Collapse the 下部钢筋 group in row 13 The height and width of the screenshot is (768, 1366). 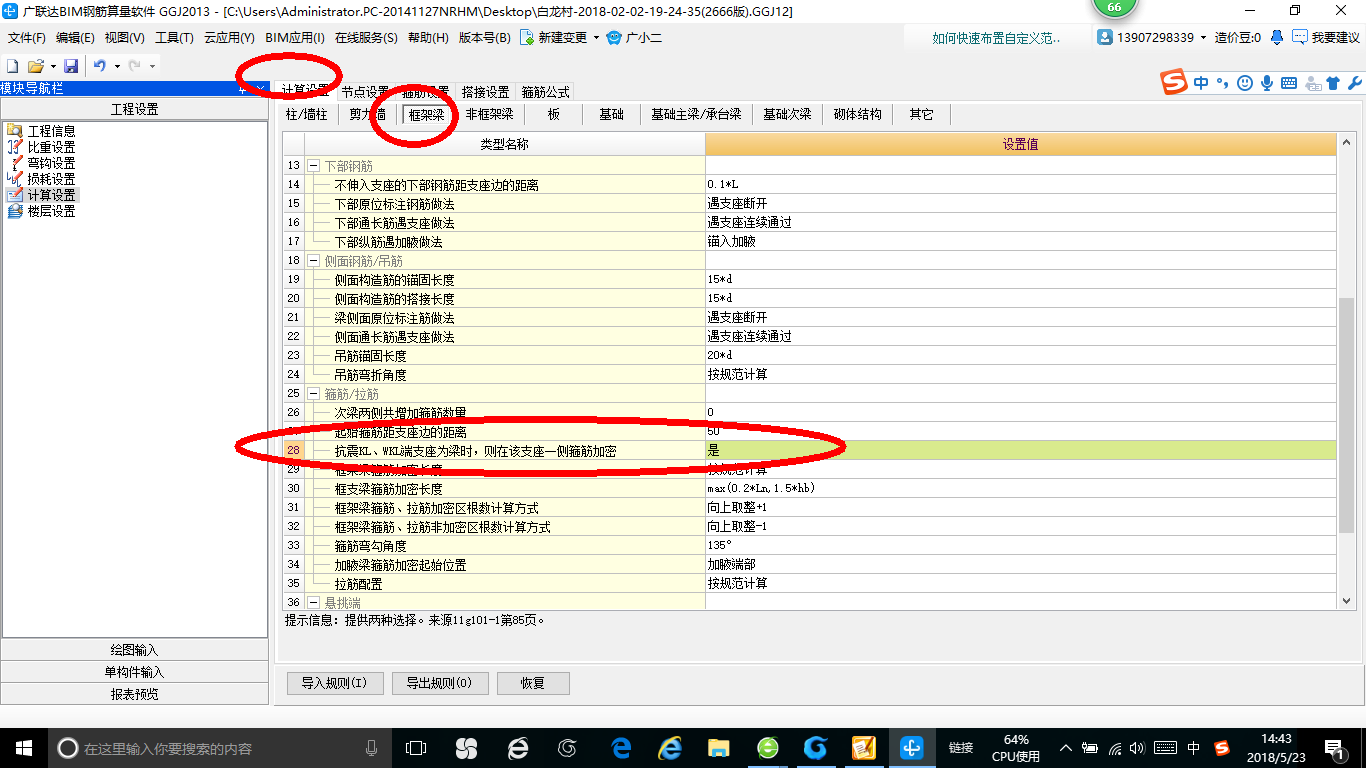click(313, 166)
